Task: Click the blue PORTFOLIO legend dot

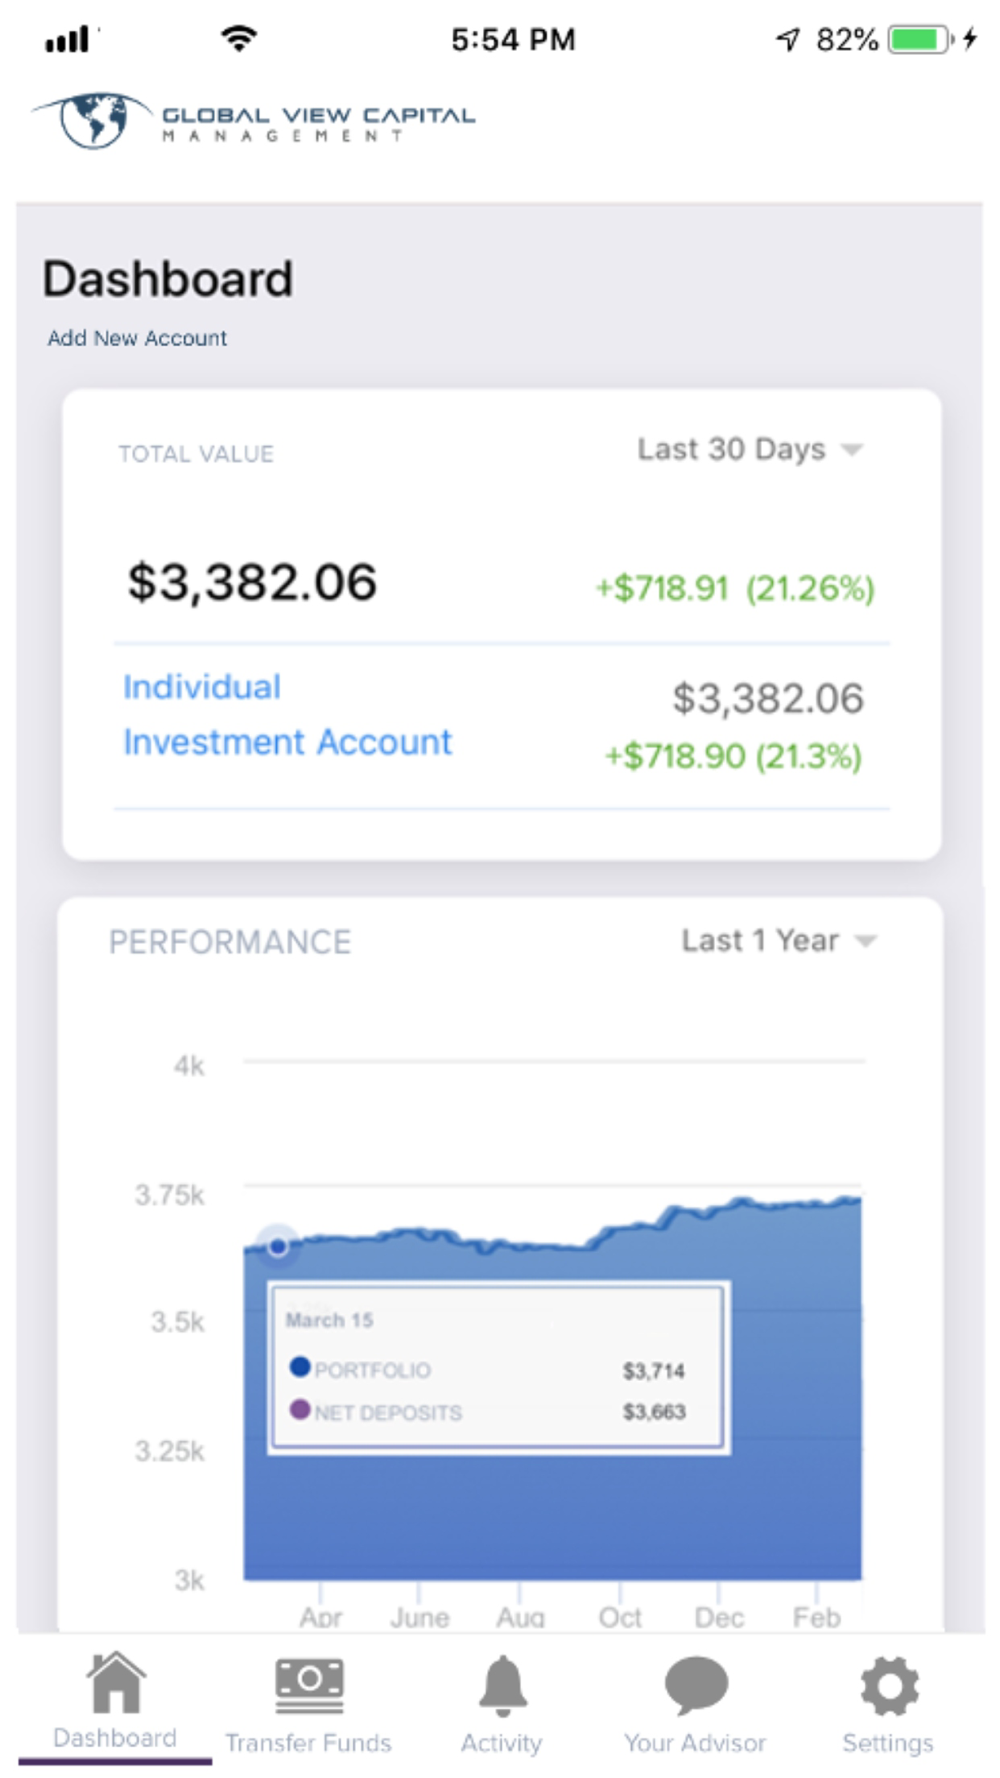Action: 299,1366
